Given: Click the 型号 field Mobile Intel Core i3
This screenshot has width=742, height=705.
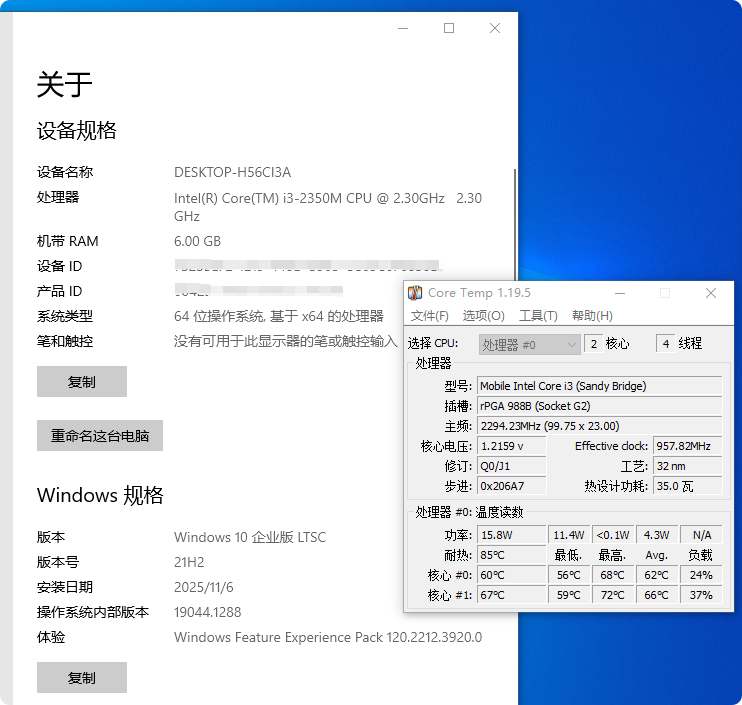Looking at the screenshot, I should pos(600,386).
